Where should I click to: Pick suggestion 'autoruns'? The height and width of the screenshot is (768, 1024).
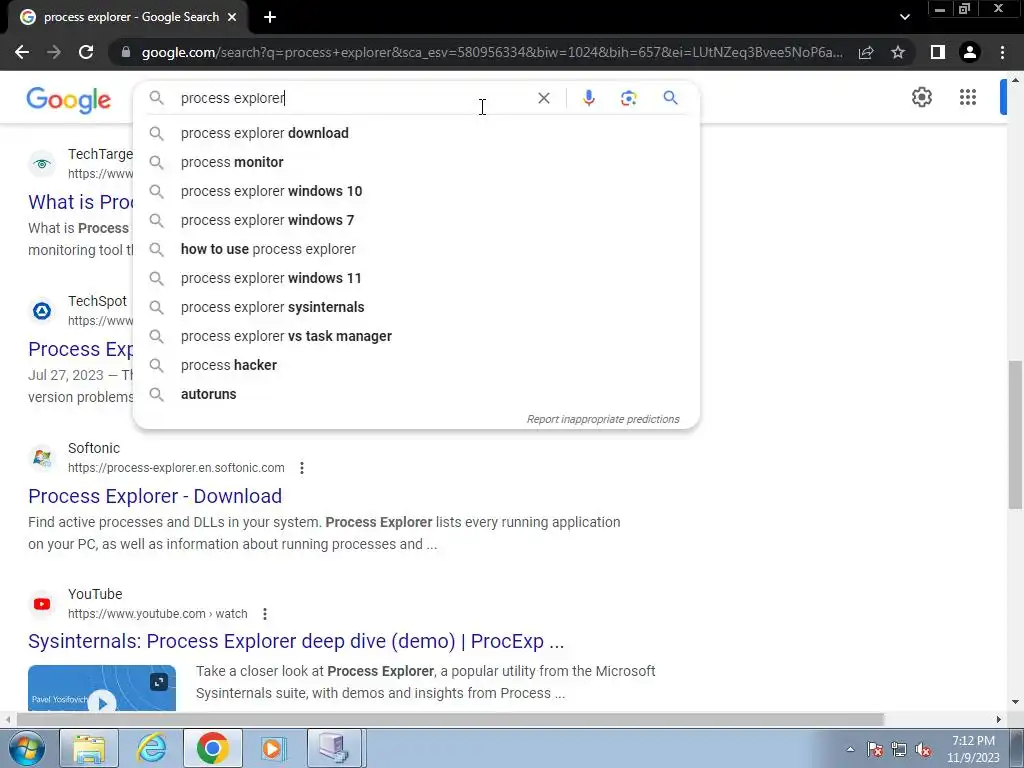(416, 394)
